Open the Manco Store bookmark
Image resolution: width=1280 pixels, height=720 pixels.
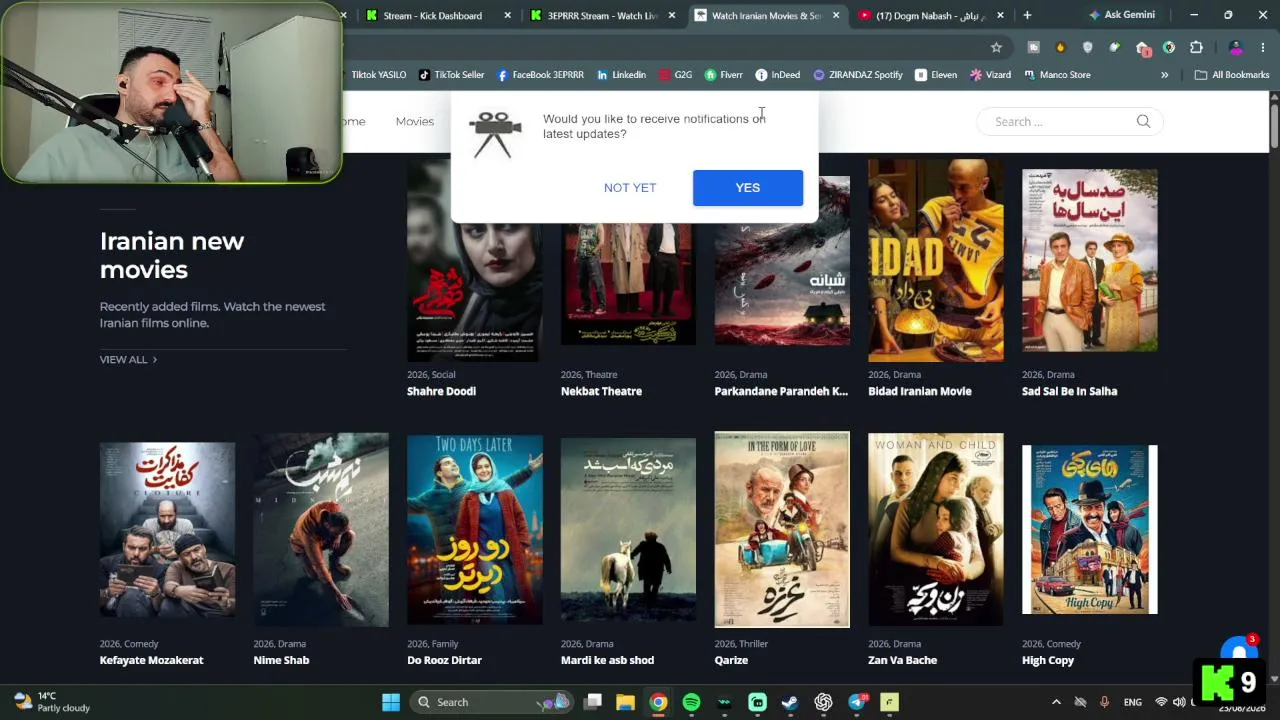[x=1057, y=75]
